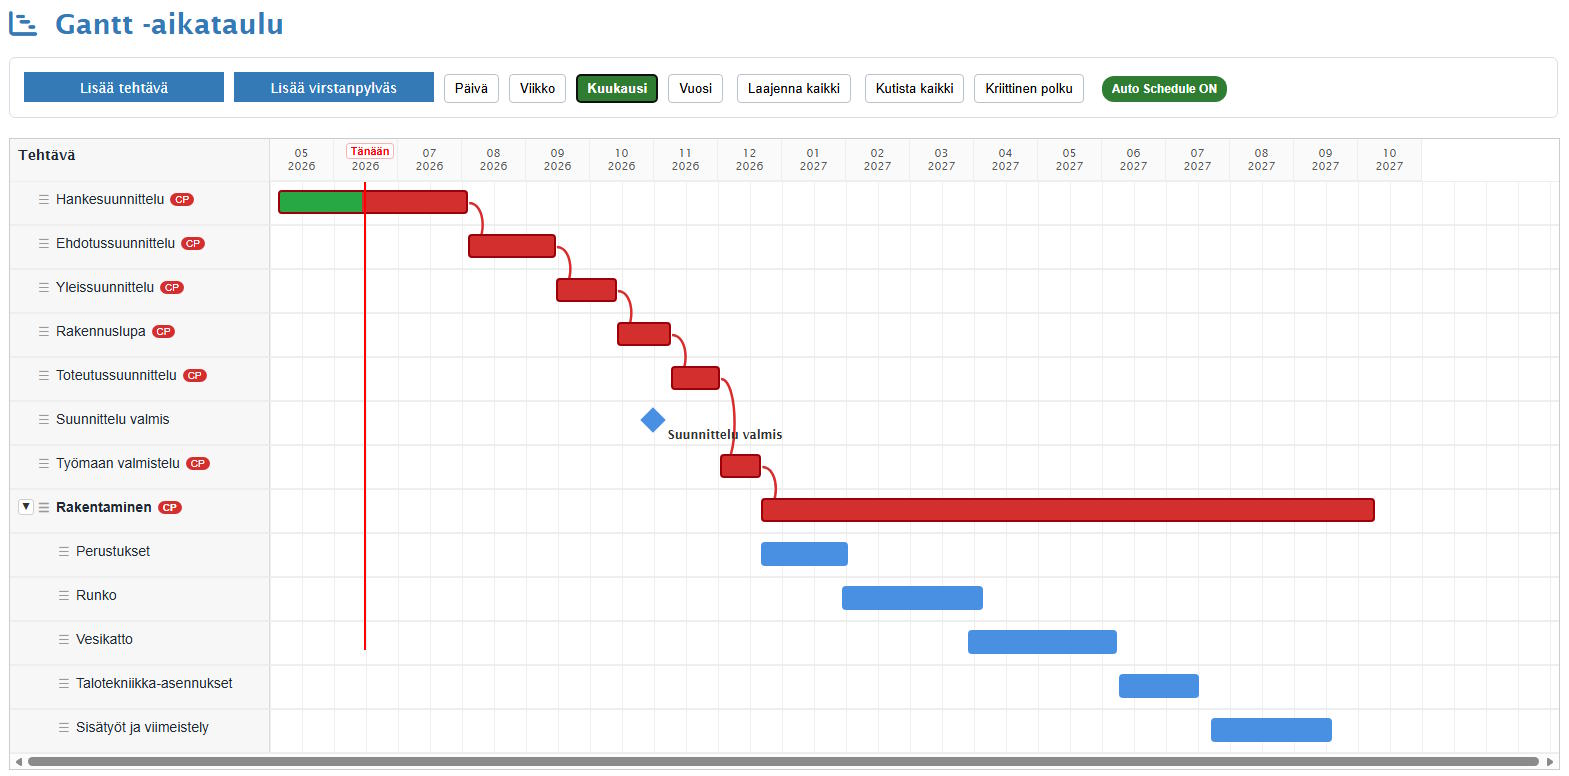Select the blue Vesikatto task bar
The image size is (1569, 776).
[1042, 642]
